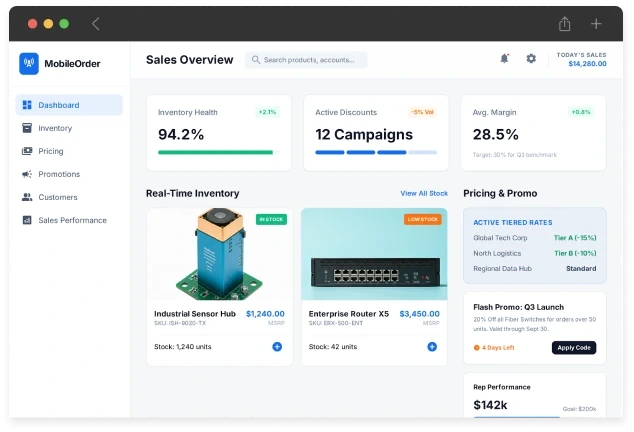Click the MobileOrder antenna logo icon

pyautogui.click(x=29, y=64)
